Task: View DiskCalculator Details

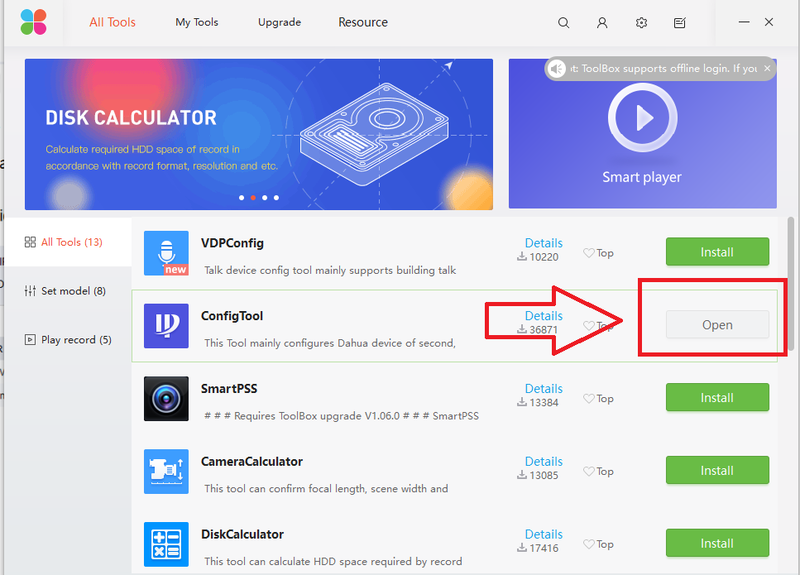Action: coord(544,534)
